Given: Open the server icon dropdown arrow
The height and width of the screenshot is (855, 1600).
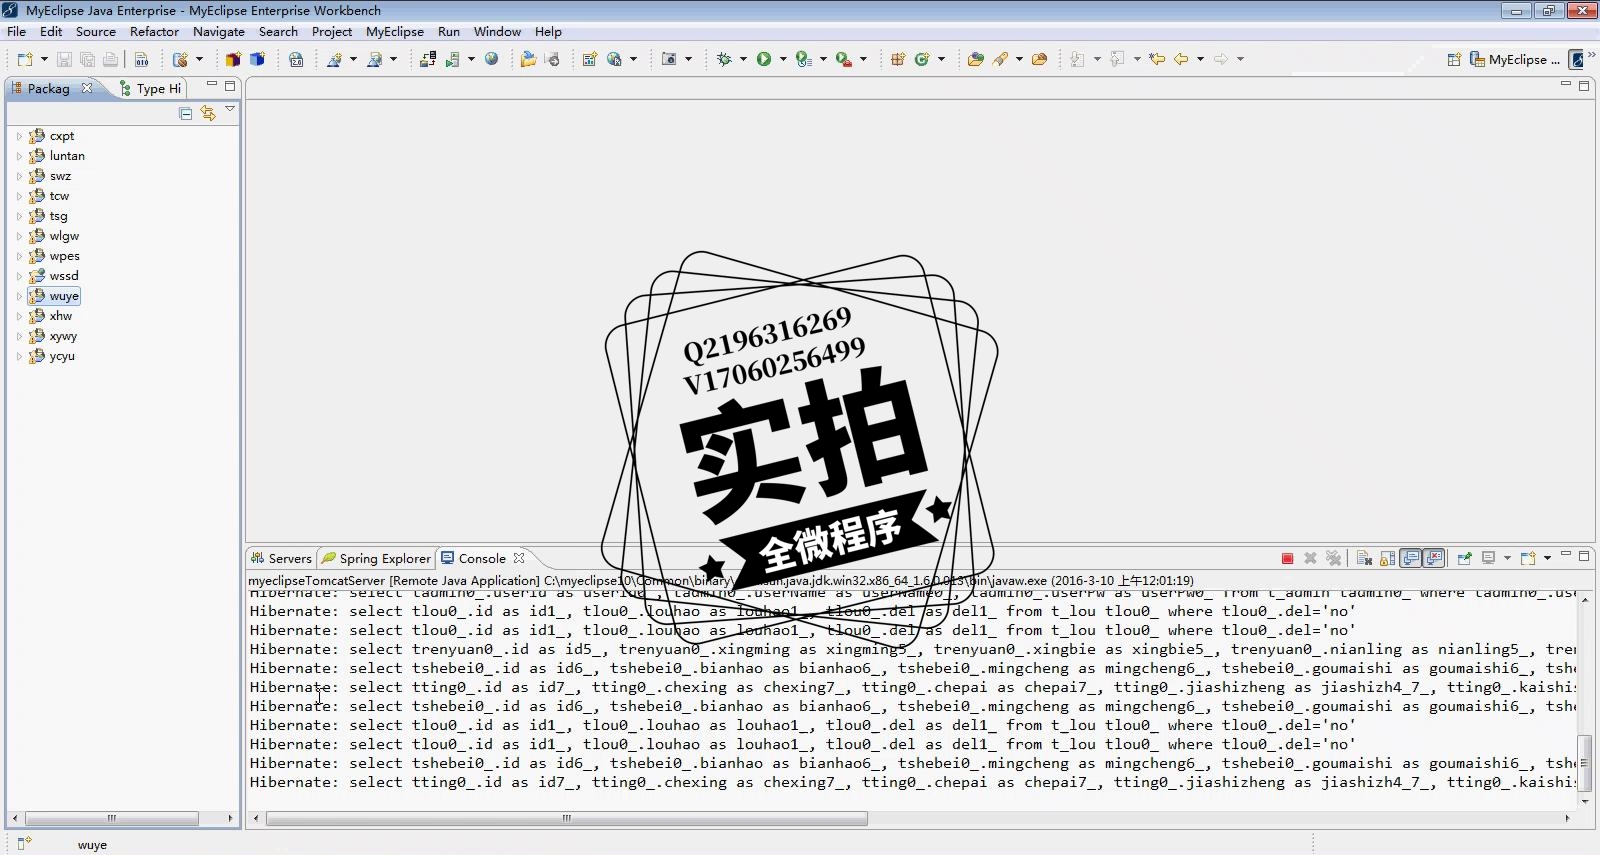Looking at the screenshot, I should pos(471,59).
